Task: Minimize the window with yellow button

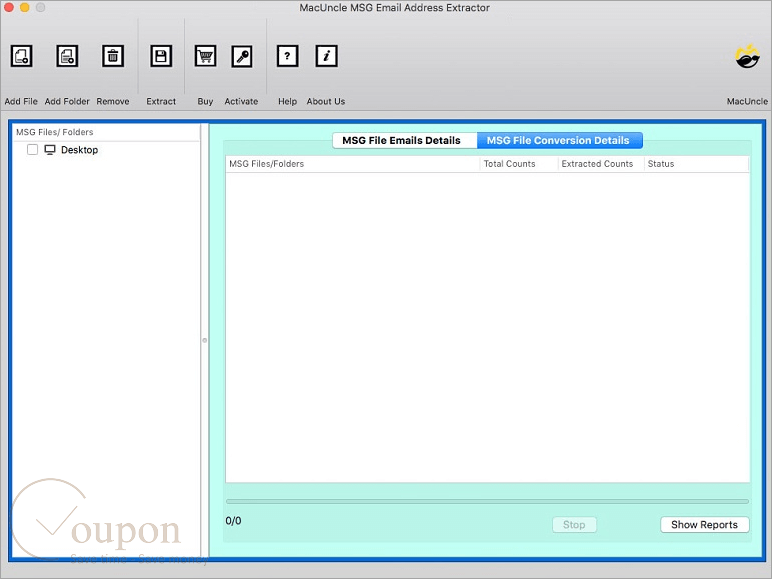Action: [x=25, y=7]
